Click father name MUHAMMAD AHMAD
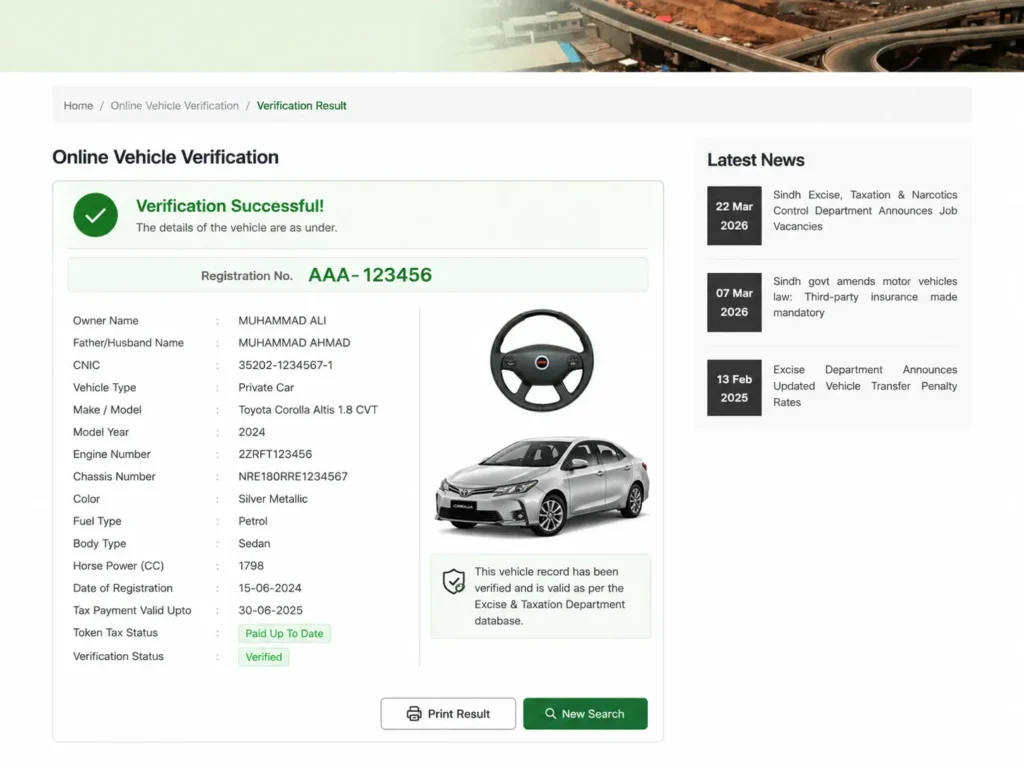This screenshot has width=1024, height=768. pos(294,343)
